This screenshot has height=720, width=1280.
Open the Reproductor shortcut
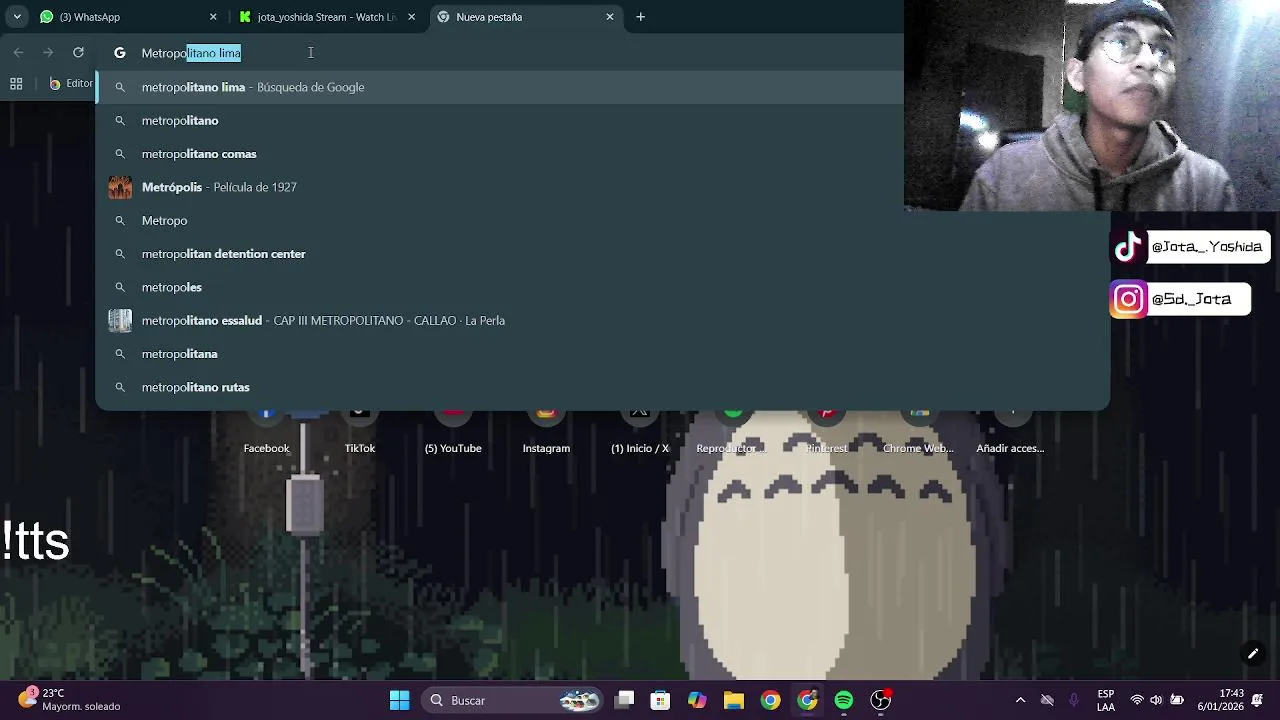click(731, 432)
